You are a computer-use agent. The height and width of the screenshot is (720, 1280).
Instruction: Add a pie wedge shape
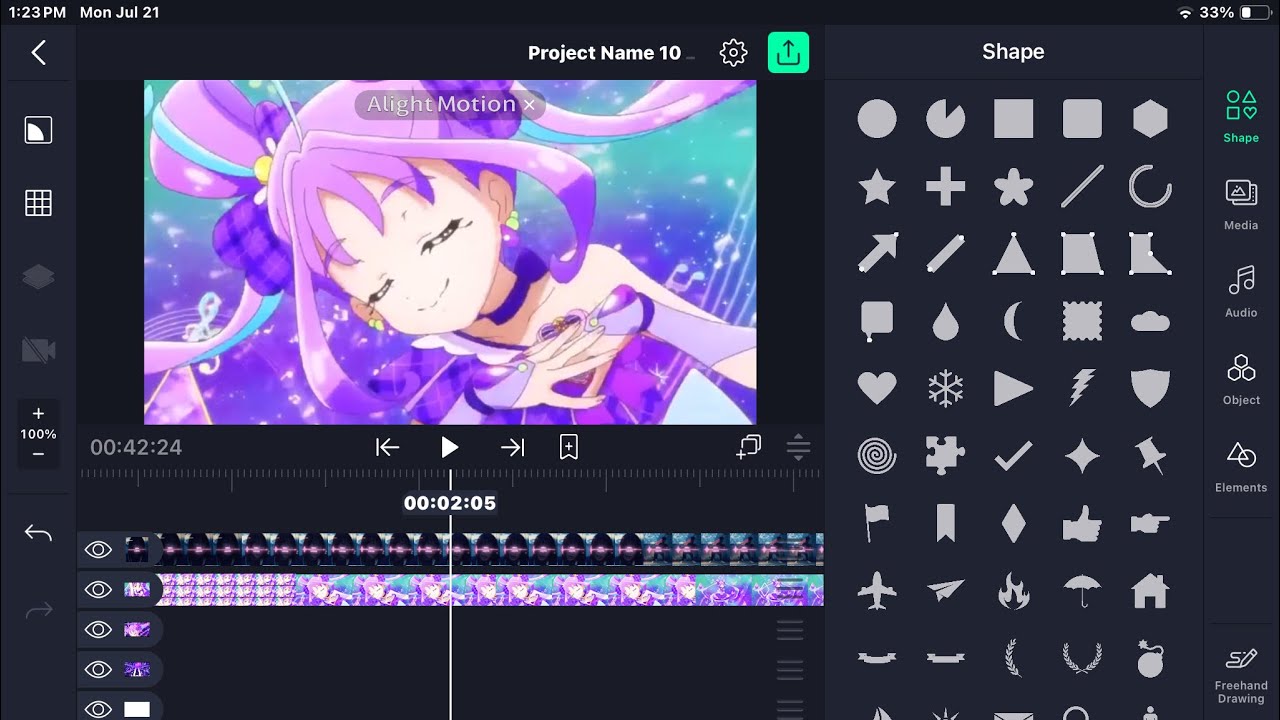(x=945, y=118)
